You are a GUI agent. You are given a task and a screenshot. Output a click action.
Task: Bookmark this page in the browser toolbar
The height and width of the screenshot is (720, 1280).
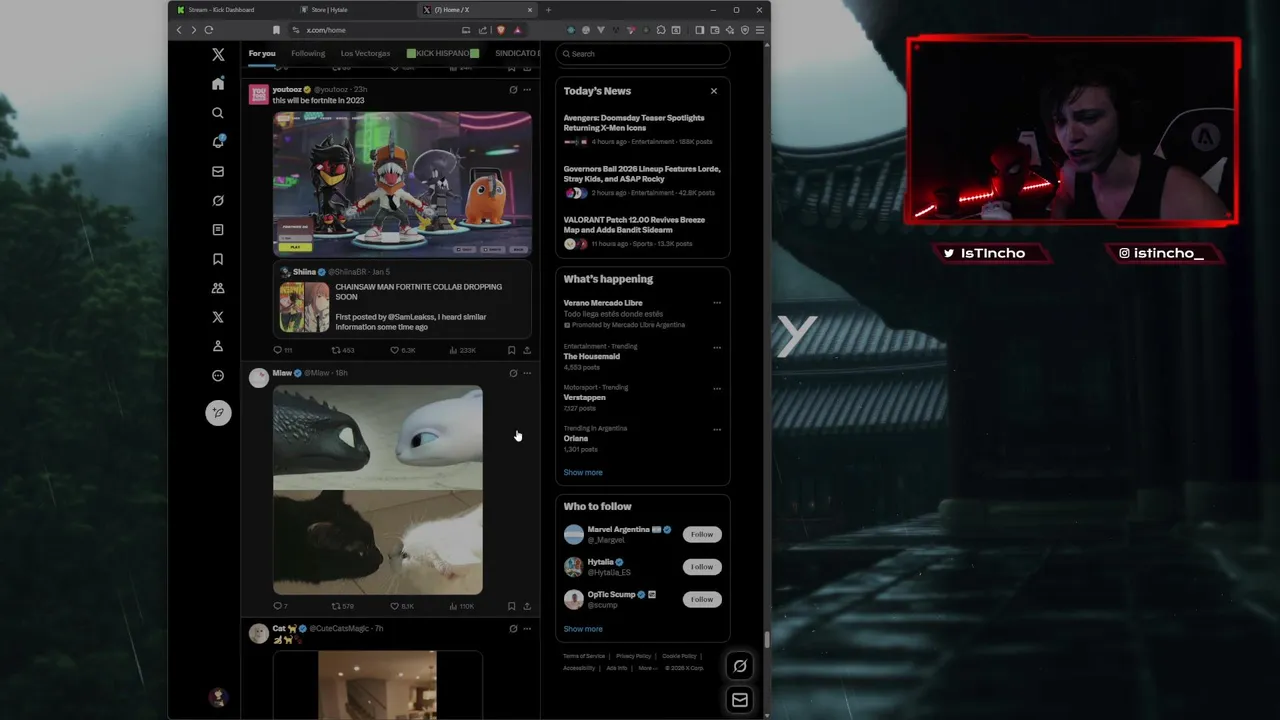276,30
